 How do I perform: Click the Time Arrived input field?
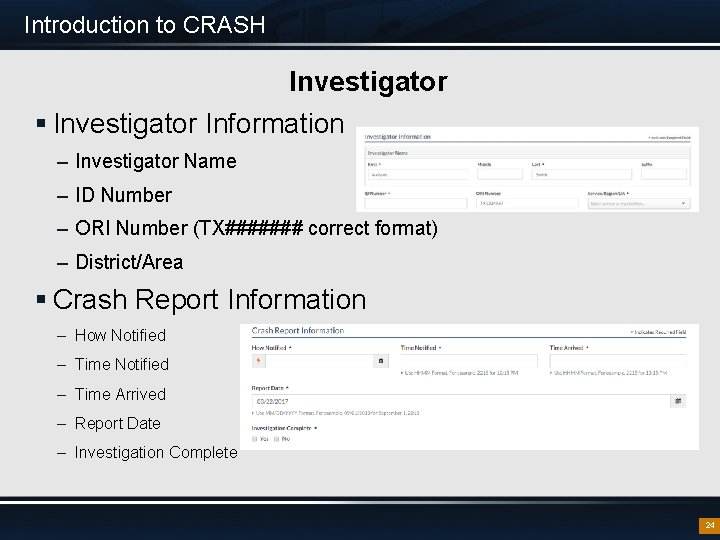618,361
